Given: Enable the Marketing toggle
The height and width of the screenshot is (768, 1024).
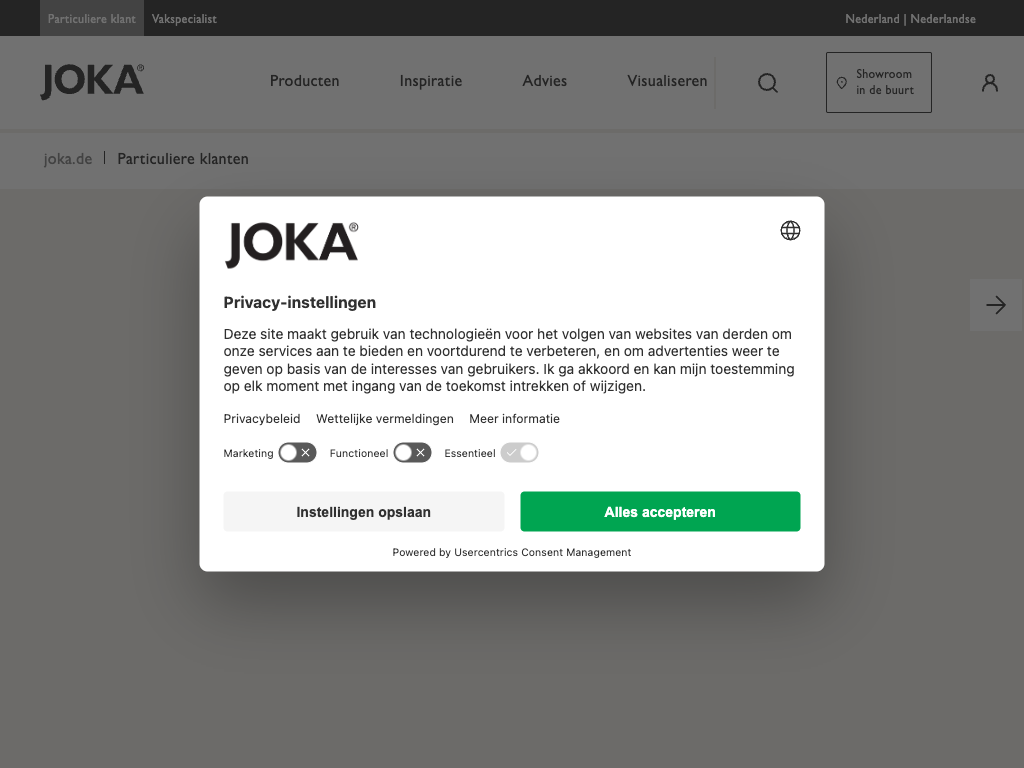Looking at the screenshot, I should pyautogui.click(x=297, y=453).
